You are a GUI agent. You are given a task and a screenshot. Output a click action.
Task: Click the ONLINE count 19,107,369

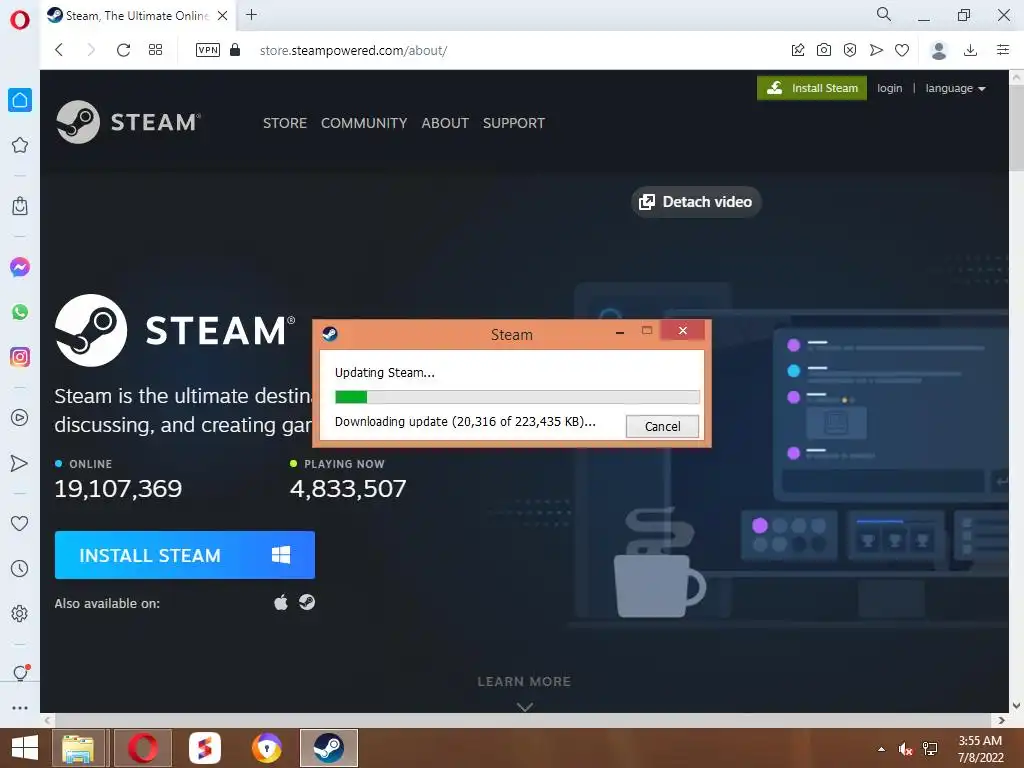pos(118,488)
